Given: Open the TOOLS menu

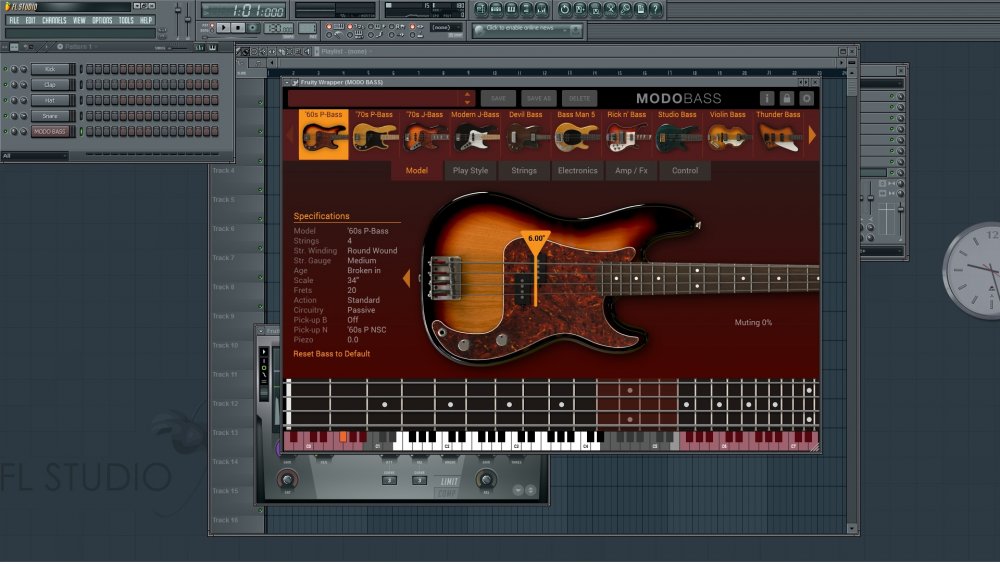Looking at the screenshot, I should pos(126,20).
